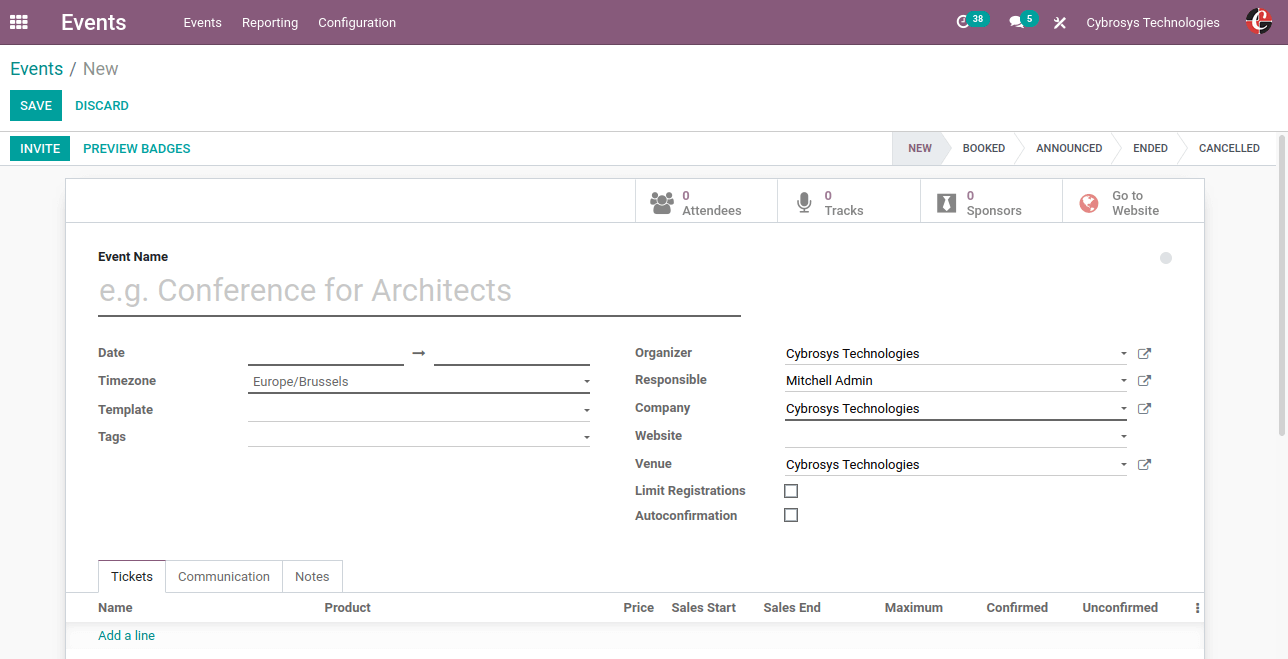Click the Events app title
Screen dimensions: 1288x659
94,22
